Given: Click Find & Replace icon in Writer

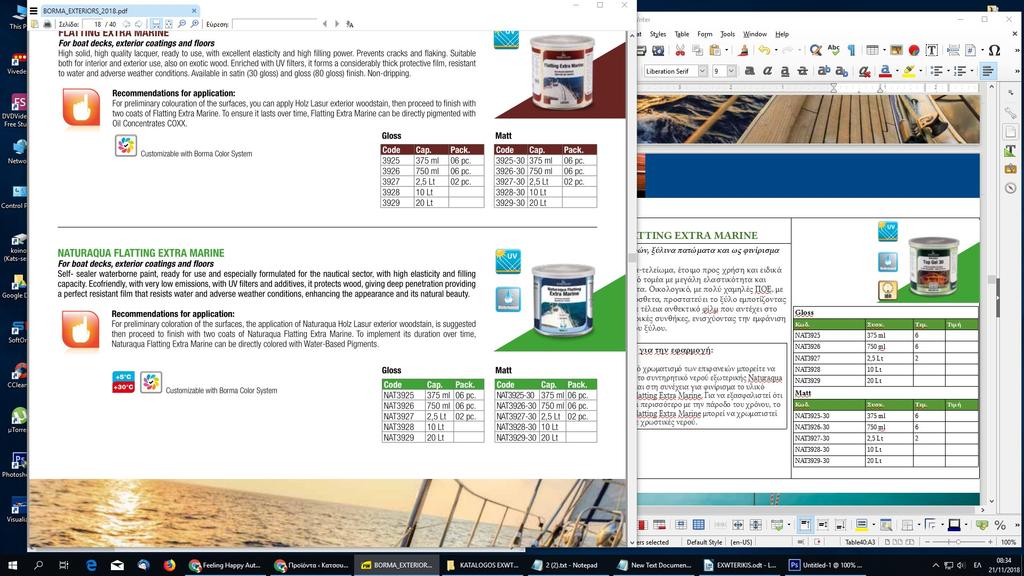Looking at the screenshot, I should coord(816,50).
